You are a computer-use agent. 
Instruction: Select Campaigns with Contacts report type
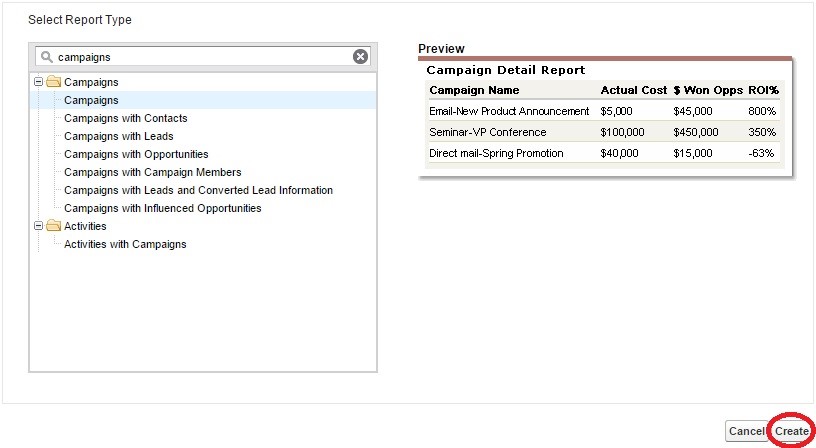pyautogui.click(x=125, y=118)
